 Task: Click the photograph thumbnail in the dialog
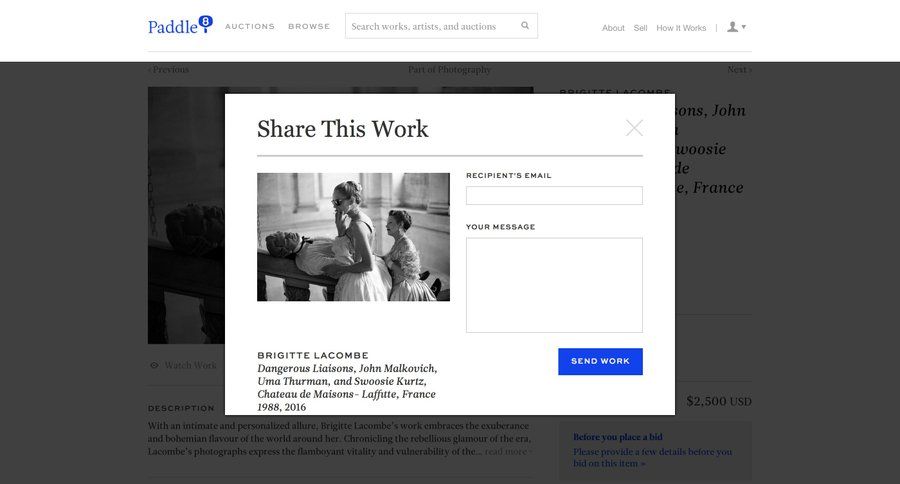click(x=353, y=237)
